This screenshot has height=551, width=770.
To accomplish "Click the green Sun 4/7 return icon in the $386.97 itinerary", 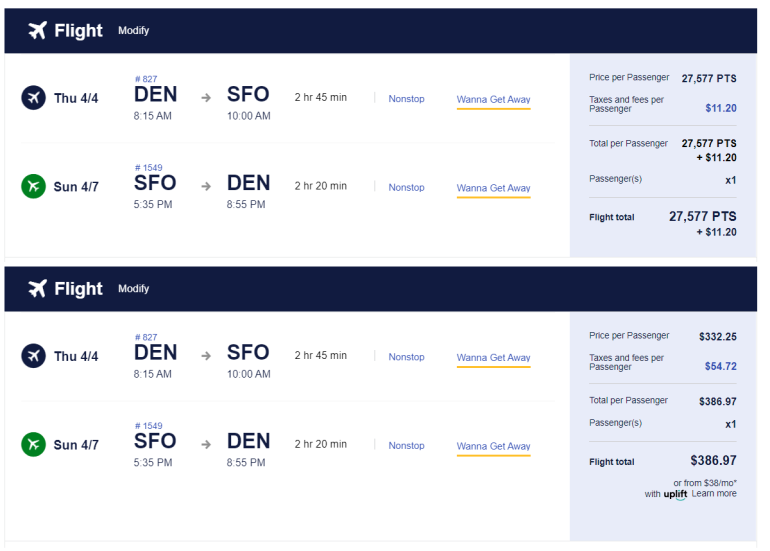I will coord(34,445).
